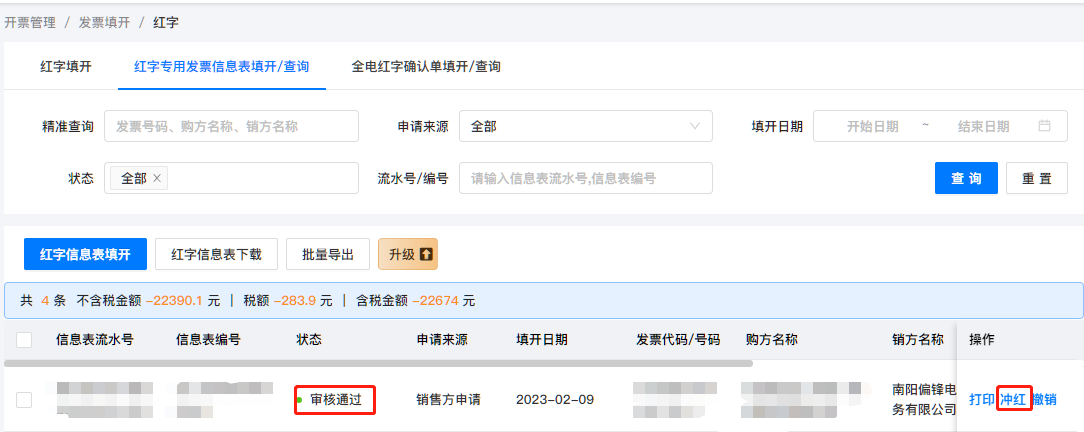Click the upgrade arrow icon on 升级
The image size is (1084, 432).
(x=426, y=254)
